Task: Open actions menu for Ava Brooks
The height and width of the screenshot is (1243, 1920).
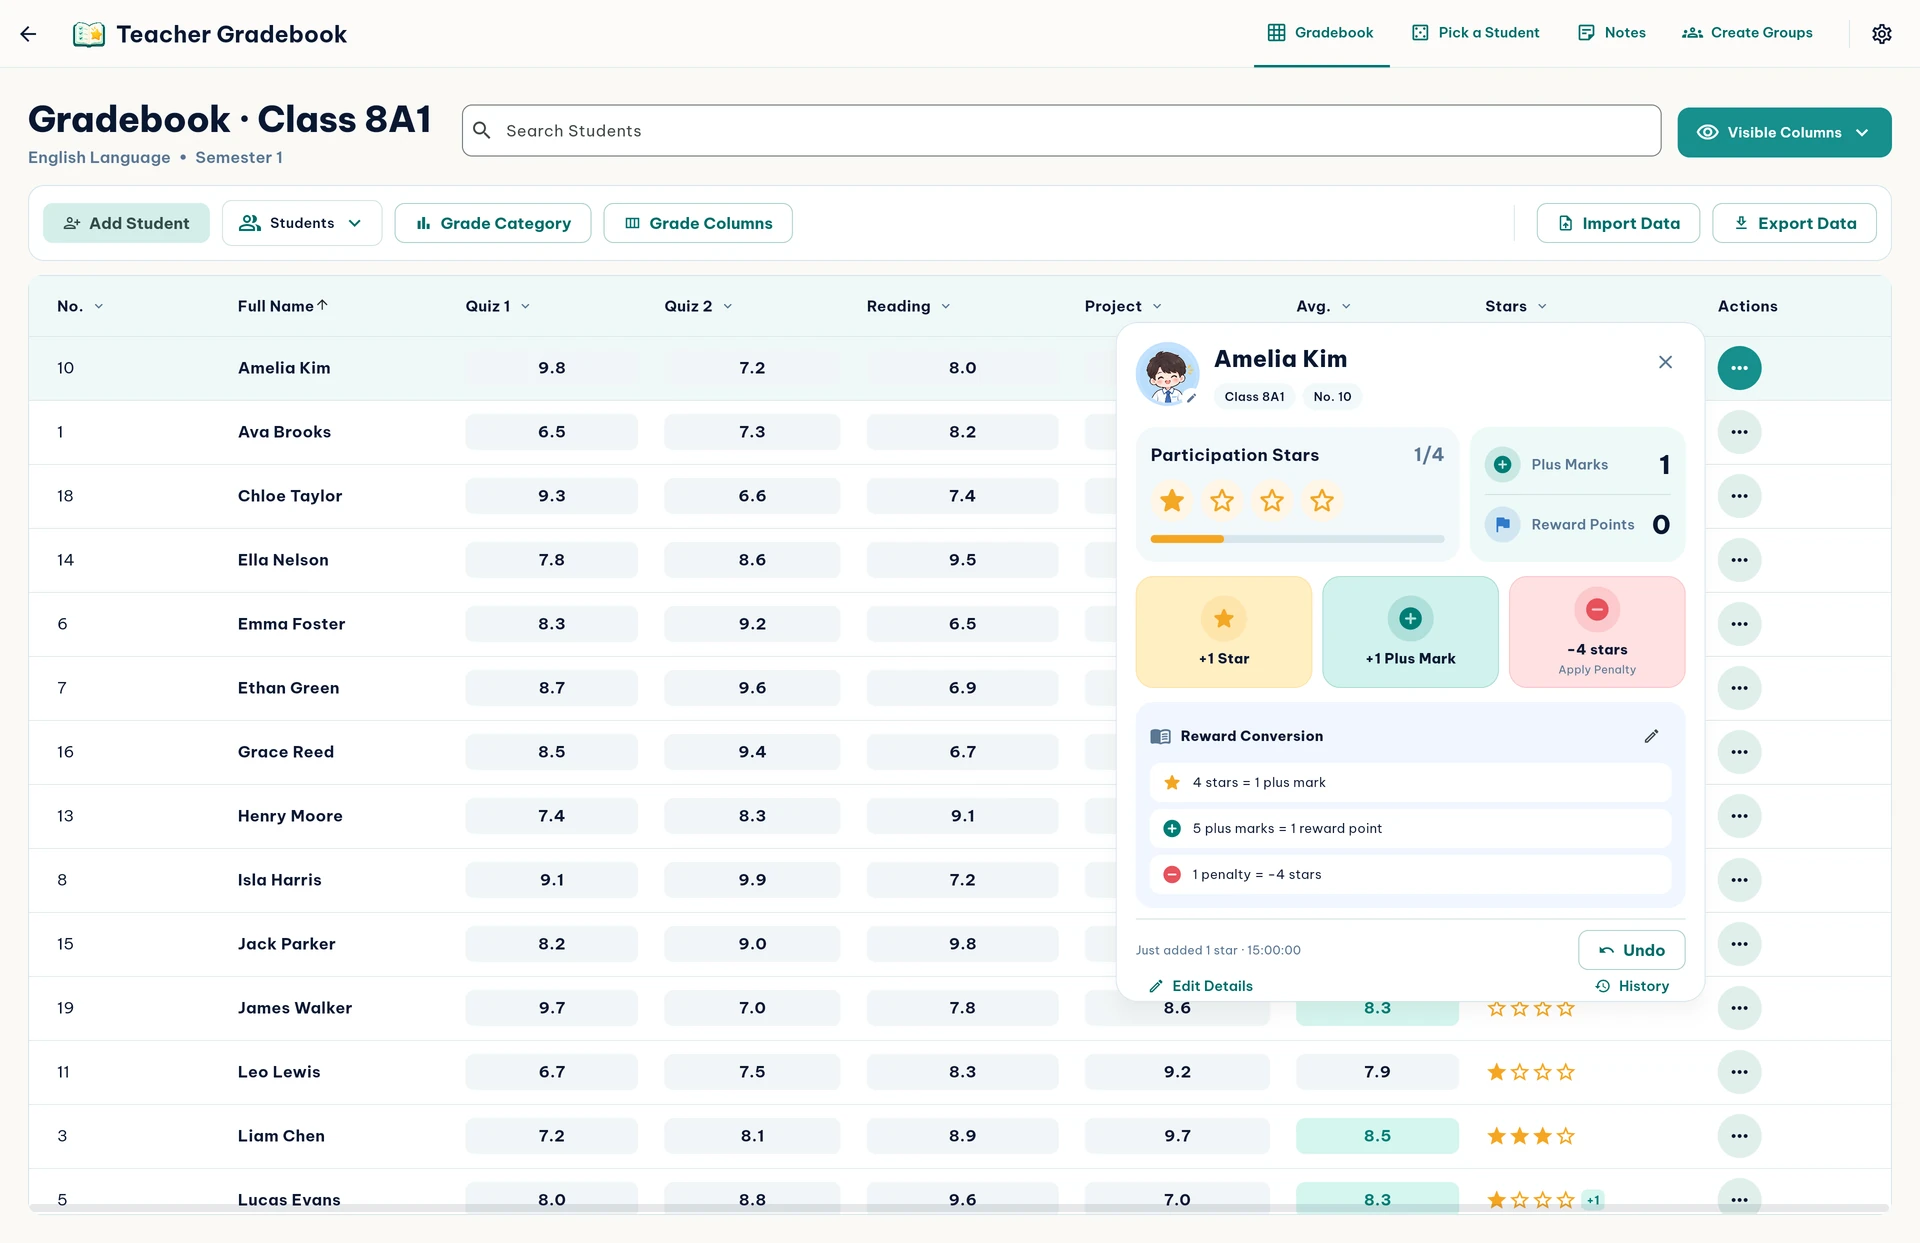Action: click(1739, 432)
